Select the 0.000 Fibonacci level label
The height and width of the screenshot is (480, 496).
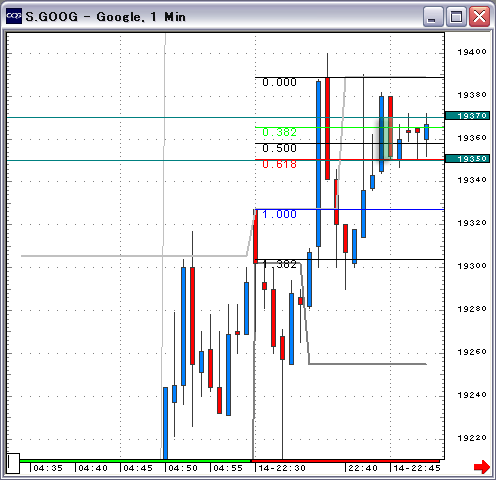[279, 82]
